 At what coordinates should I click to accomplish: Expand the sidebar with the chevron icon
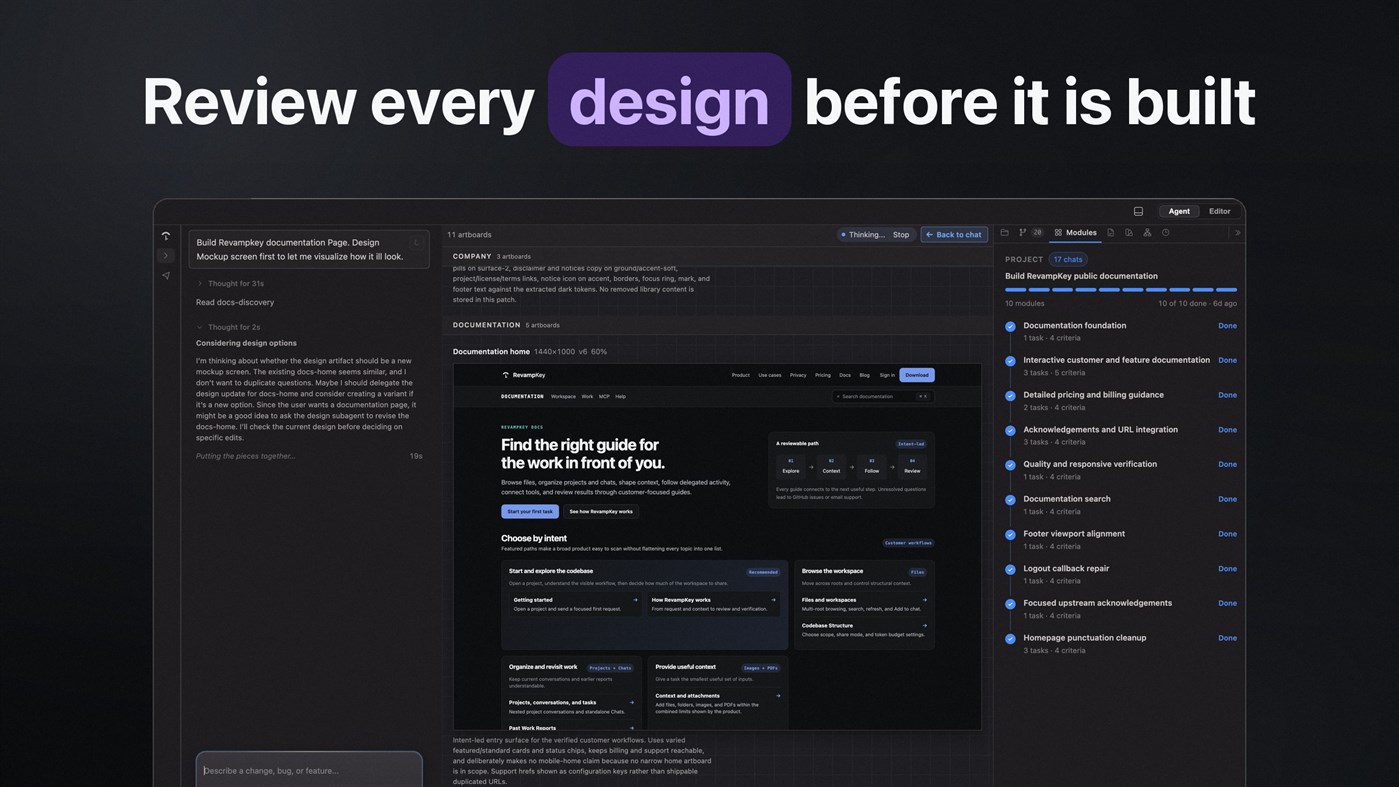point(166,256)
